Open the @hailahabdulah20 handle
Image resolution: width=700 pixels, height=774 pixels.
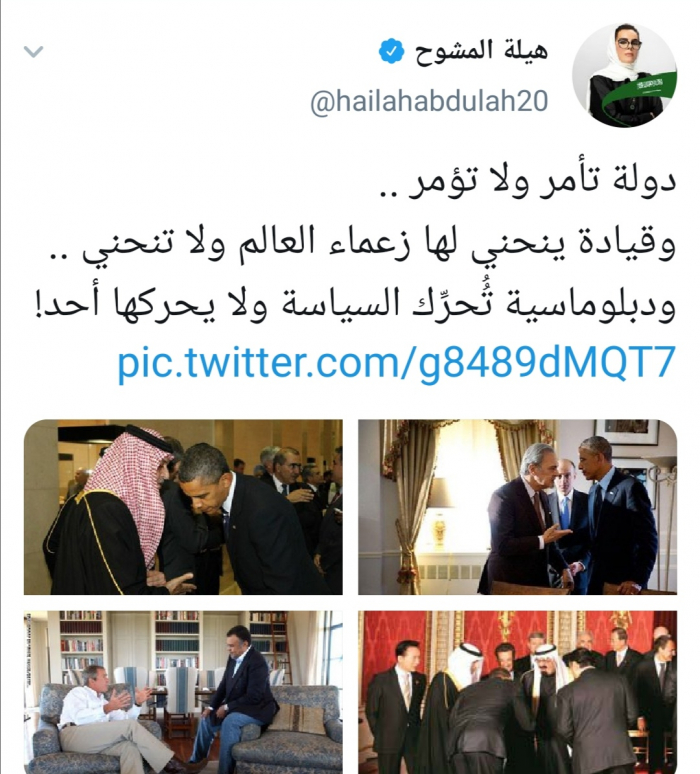point(429,101)
